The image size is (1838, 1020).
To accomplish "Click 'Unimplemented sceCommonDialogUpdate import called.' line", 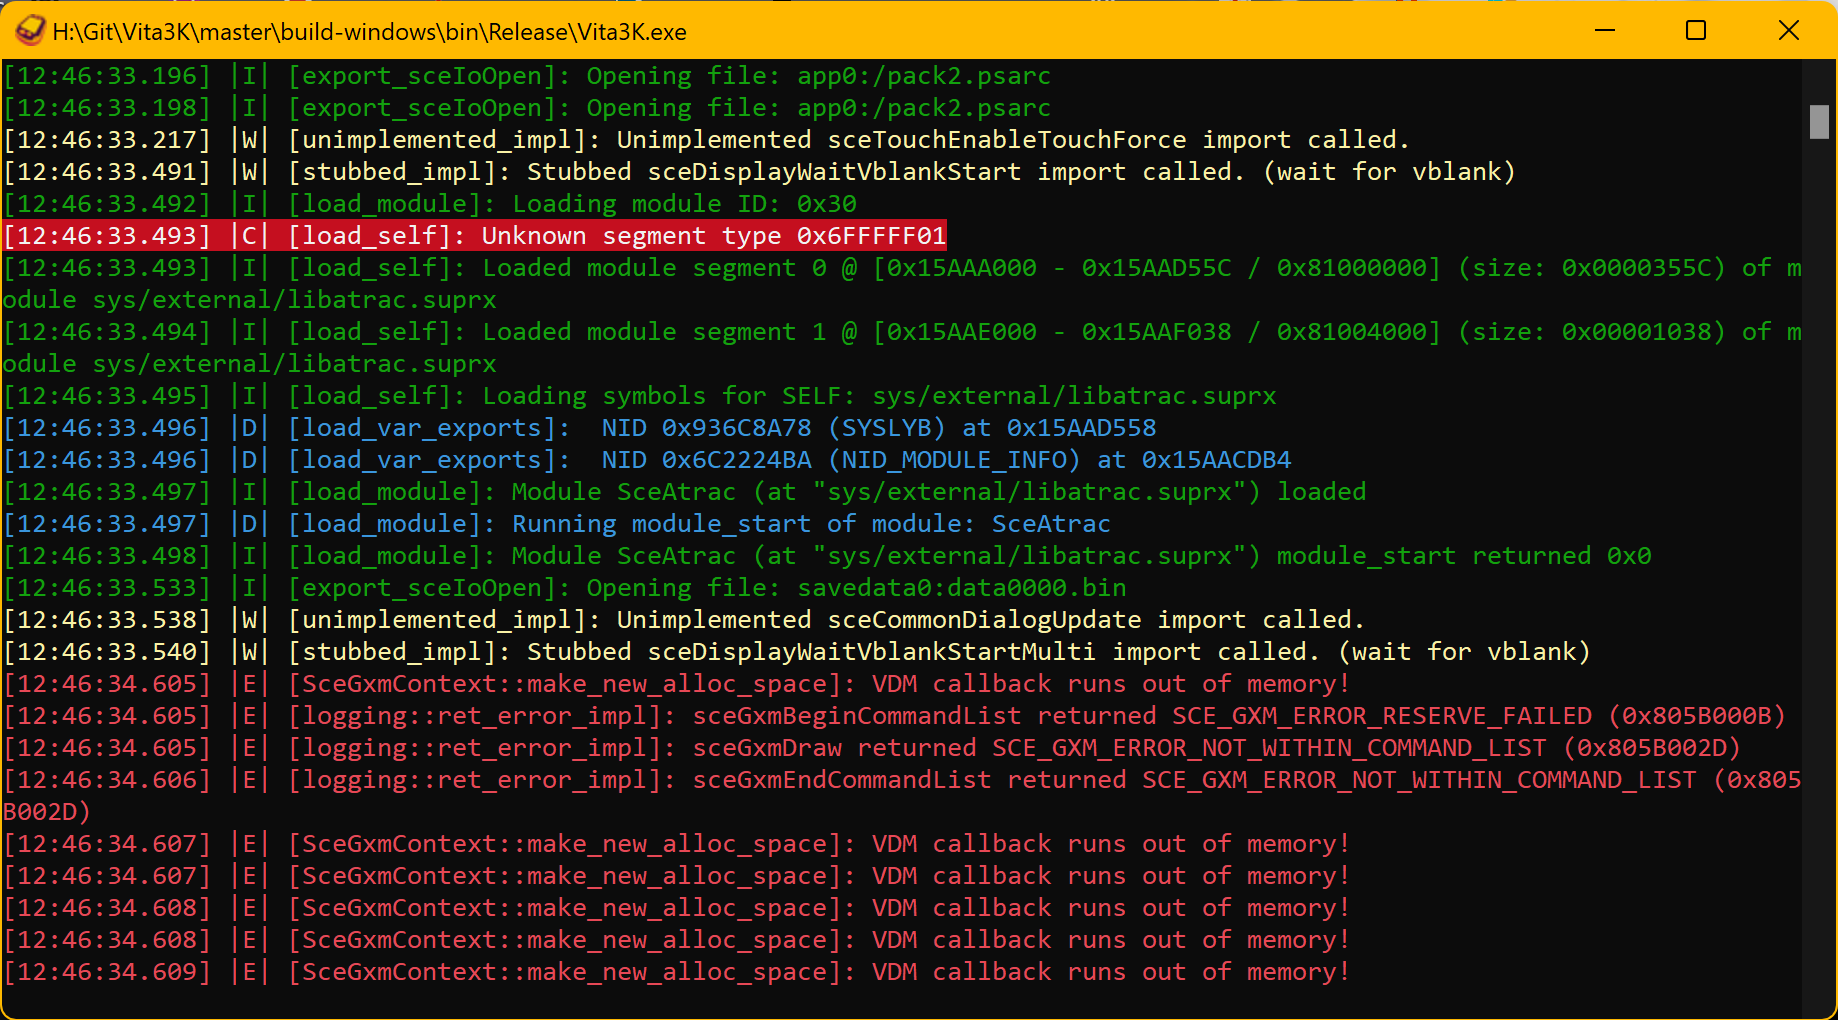I will click(684, 620).
